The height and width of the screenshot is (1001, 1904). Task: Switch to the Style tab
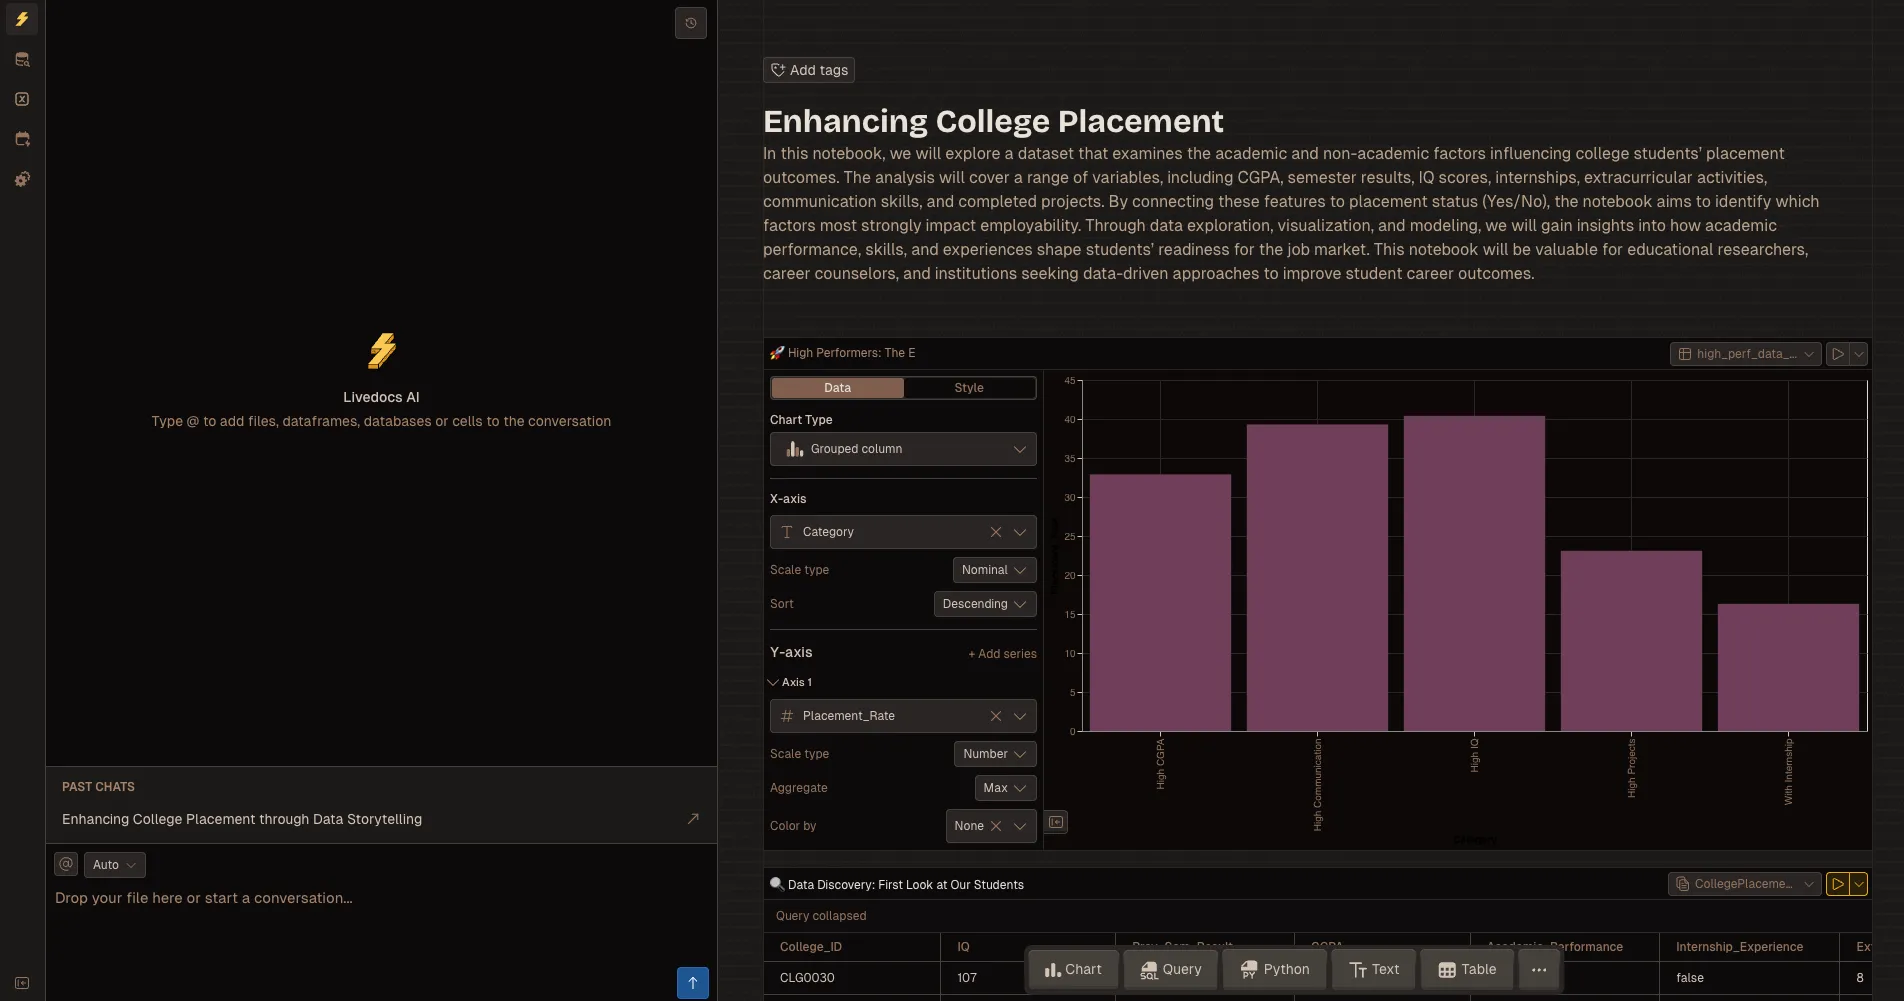(968, 388)
